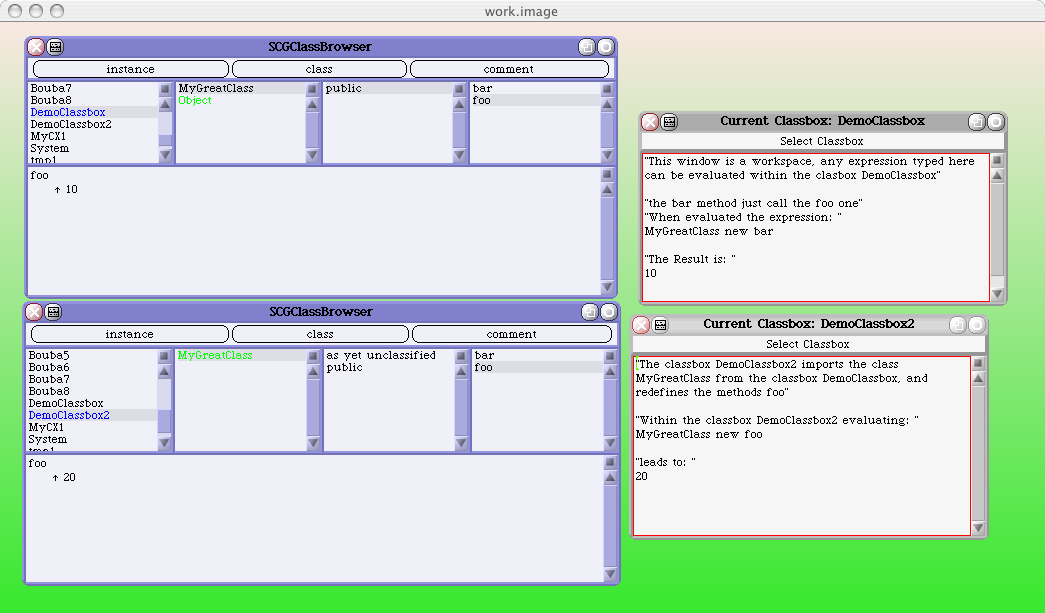Open scrollbar menu square of top browser method list
This screenshot has height=613, width=1045.
(x=607, y=89)
